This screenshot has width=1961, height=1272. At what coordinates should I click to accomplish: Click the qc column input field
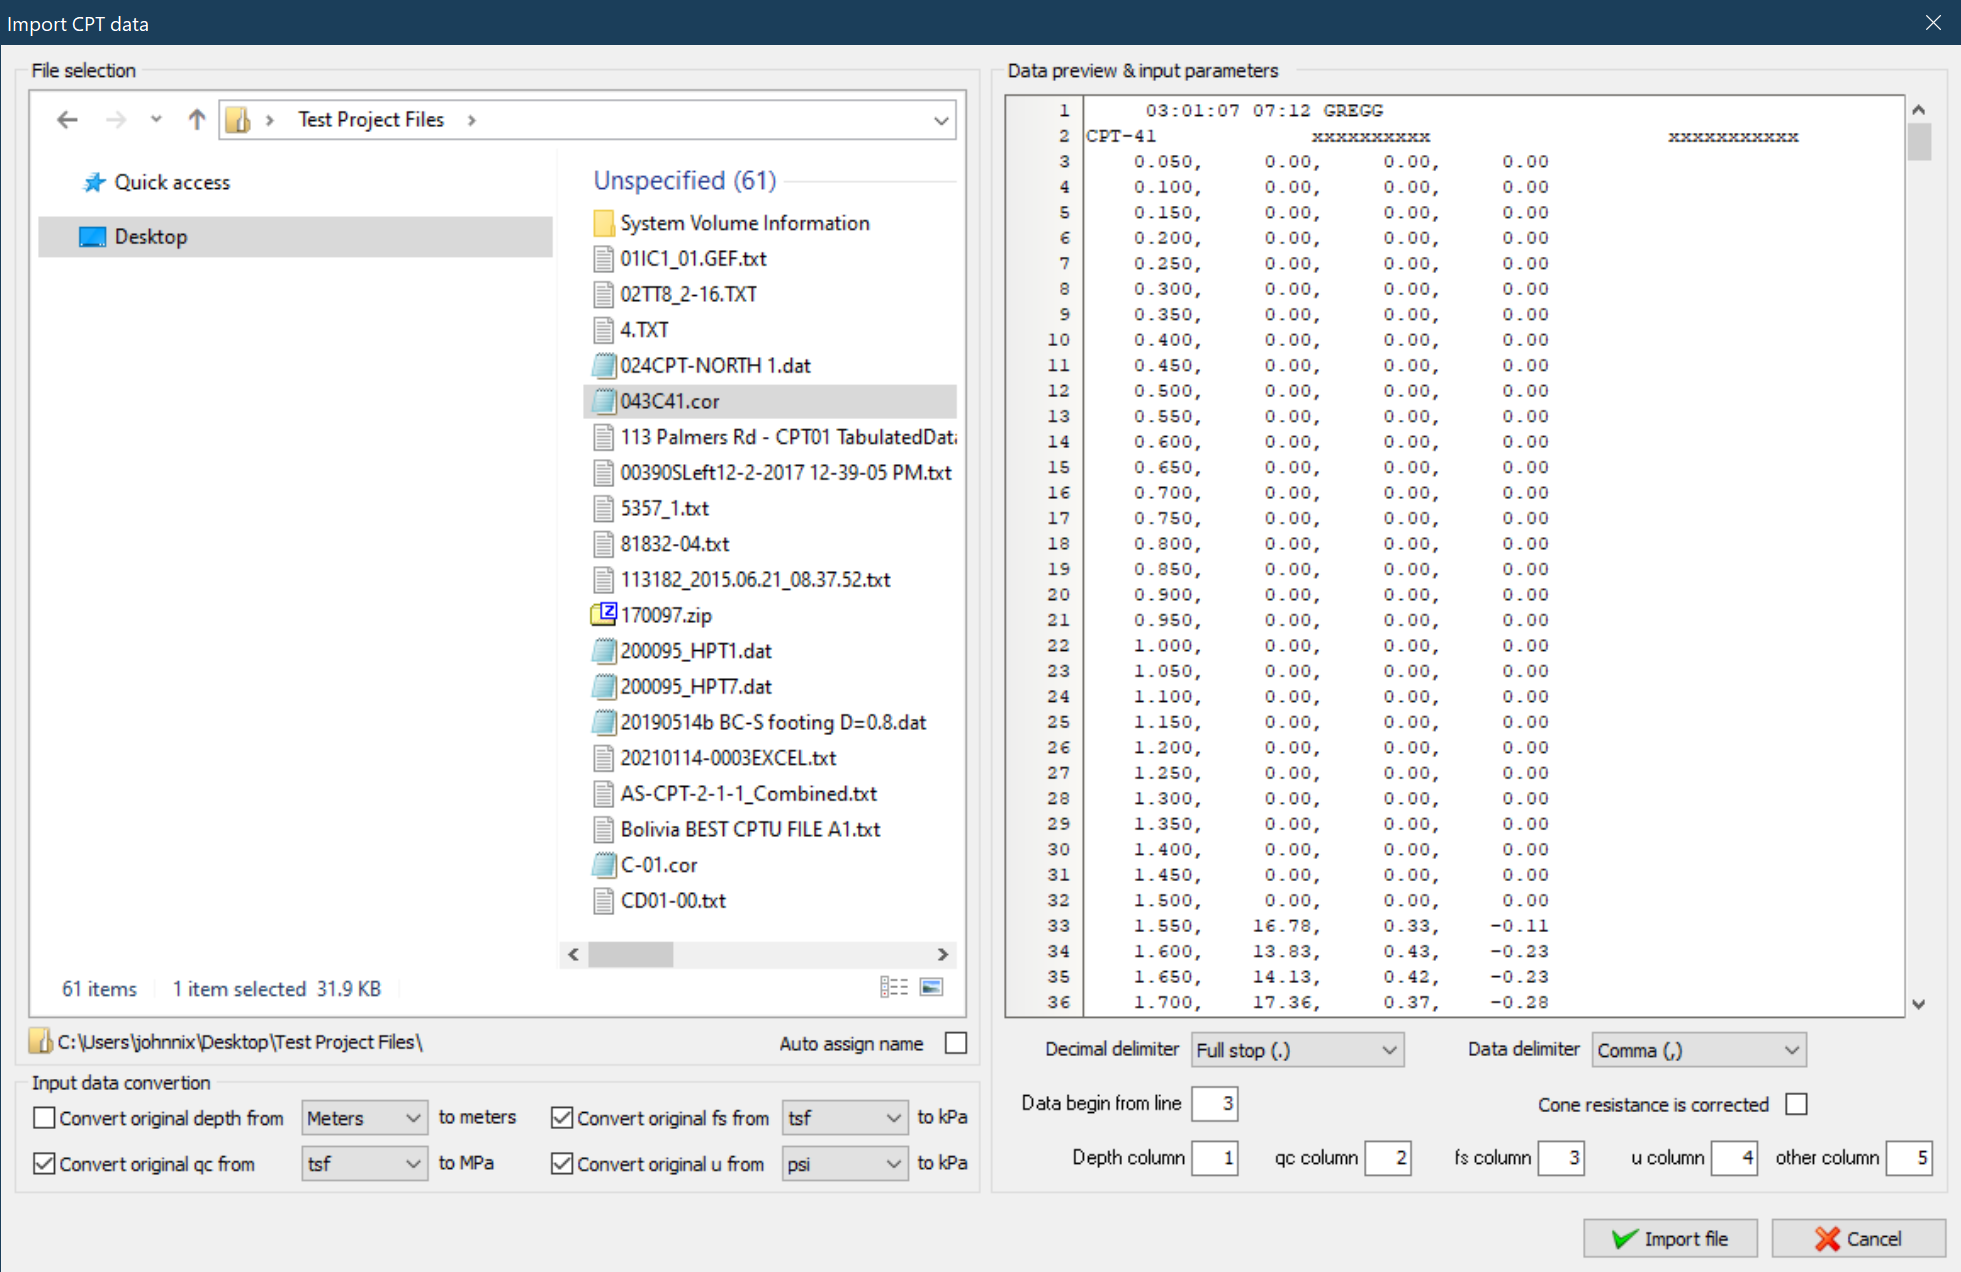click(1388, 1158)
